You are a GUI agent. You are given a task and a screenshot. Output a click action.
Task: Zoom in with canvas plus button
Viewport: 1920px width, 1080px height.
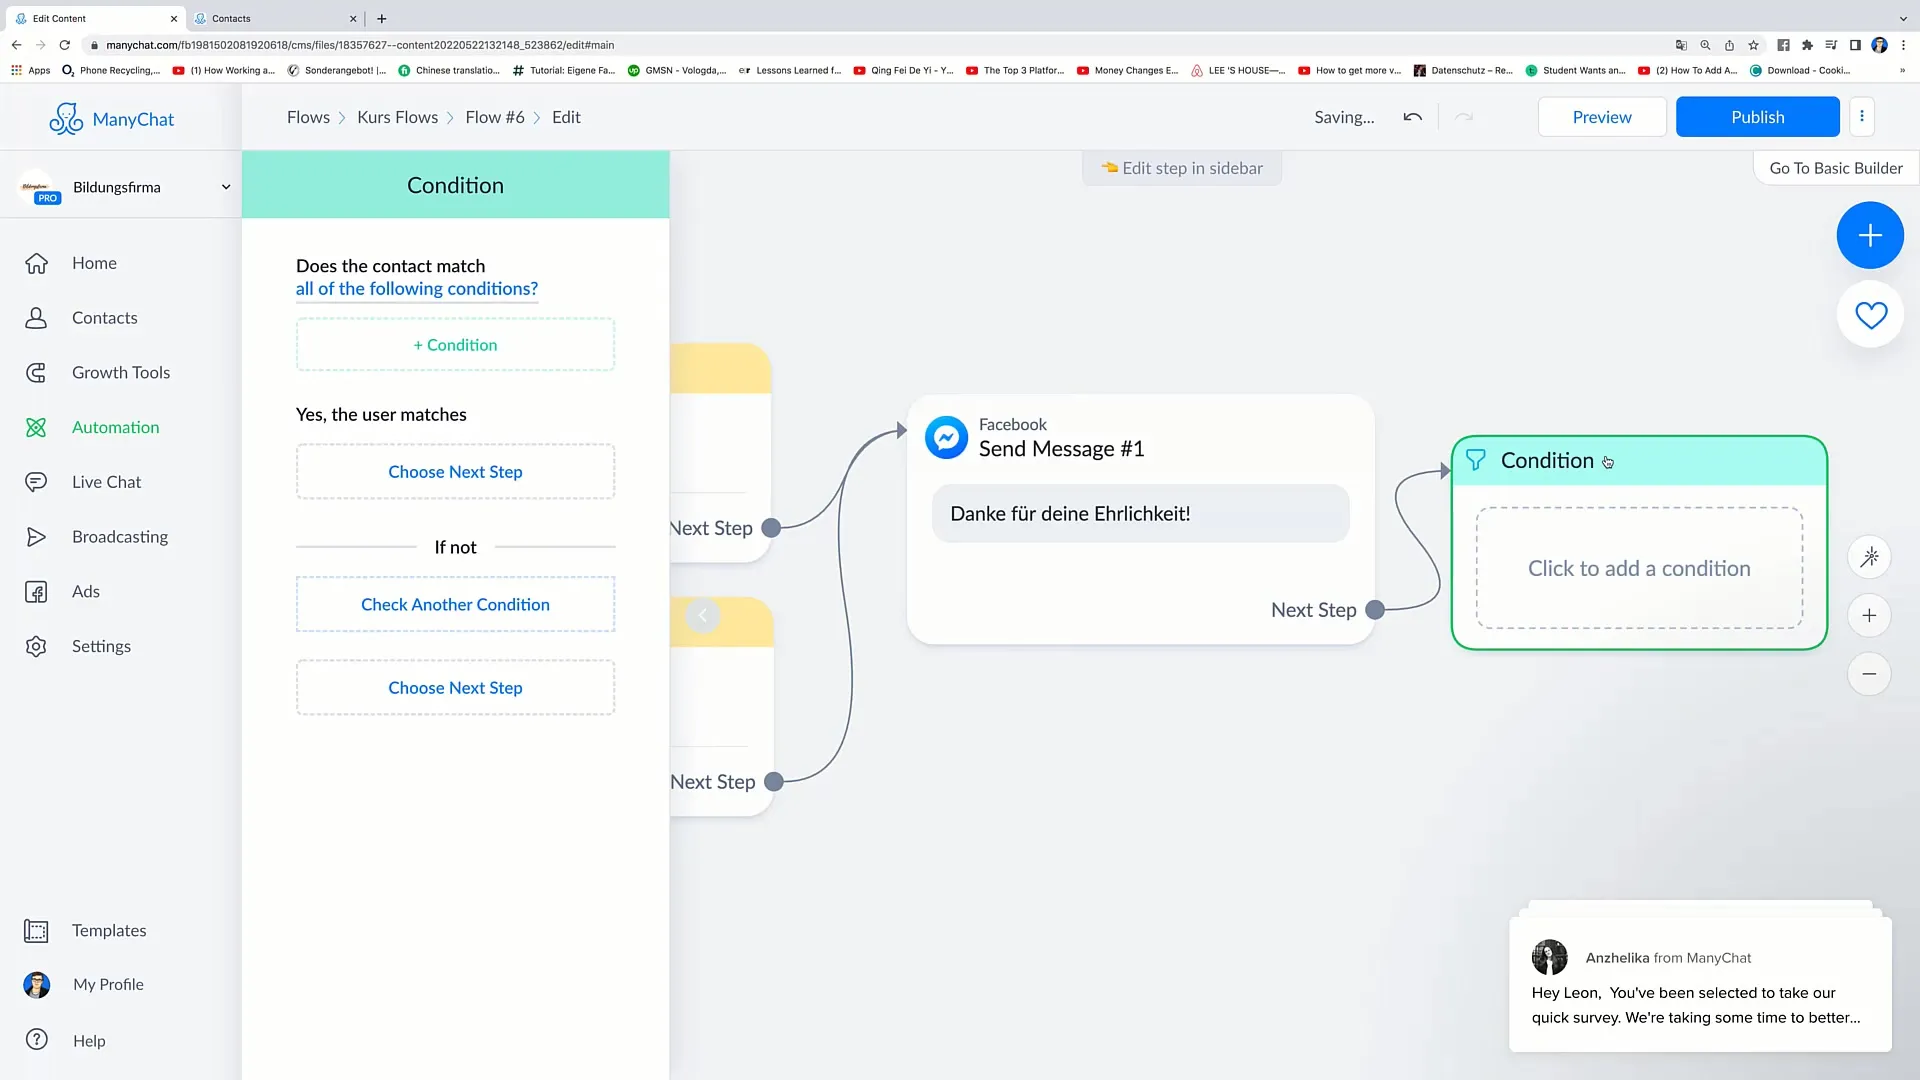click(1869, 616)
